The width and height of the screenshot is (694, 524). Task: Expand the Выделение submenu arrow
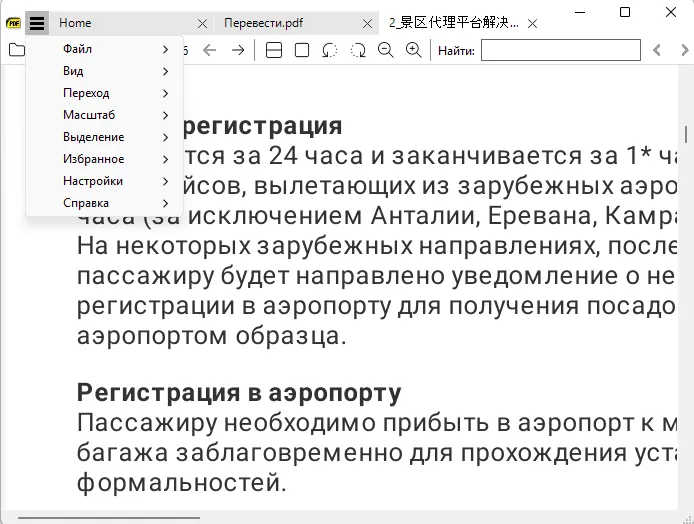[x=166, y=137]
